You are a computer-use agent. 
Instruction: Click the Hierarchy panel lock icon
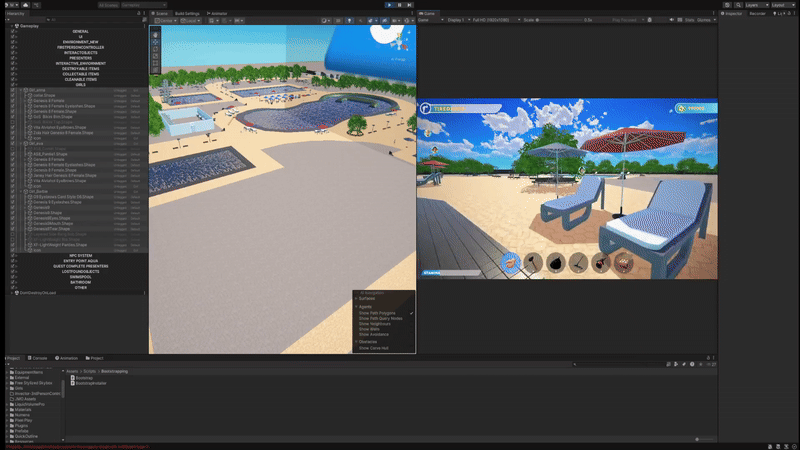pos(138,14)
